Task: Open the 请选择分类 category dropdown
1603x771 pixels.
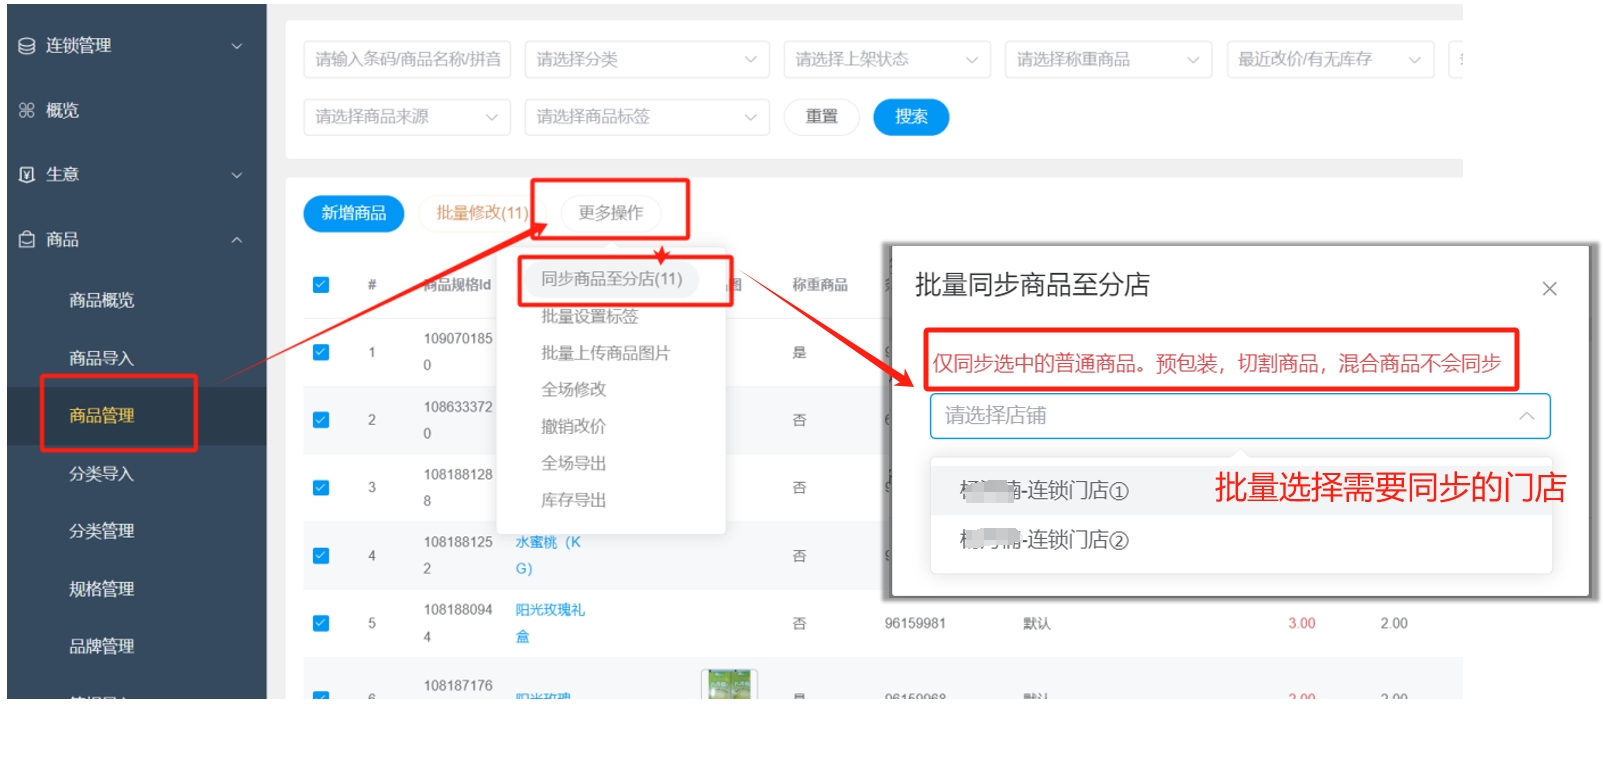Action: point(646,60)
